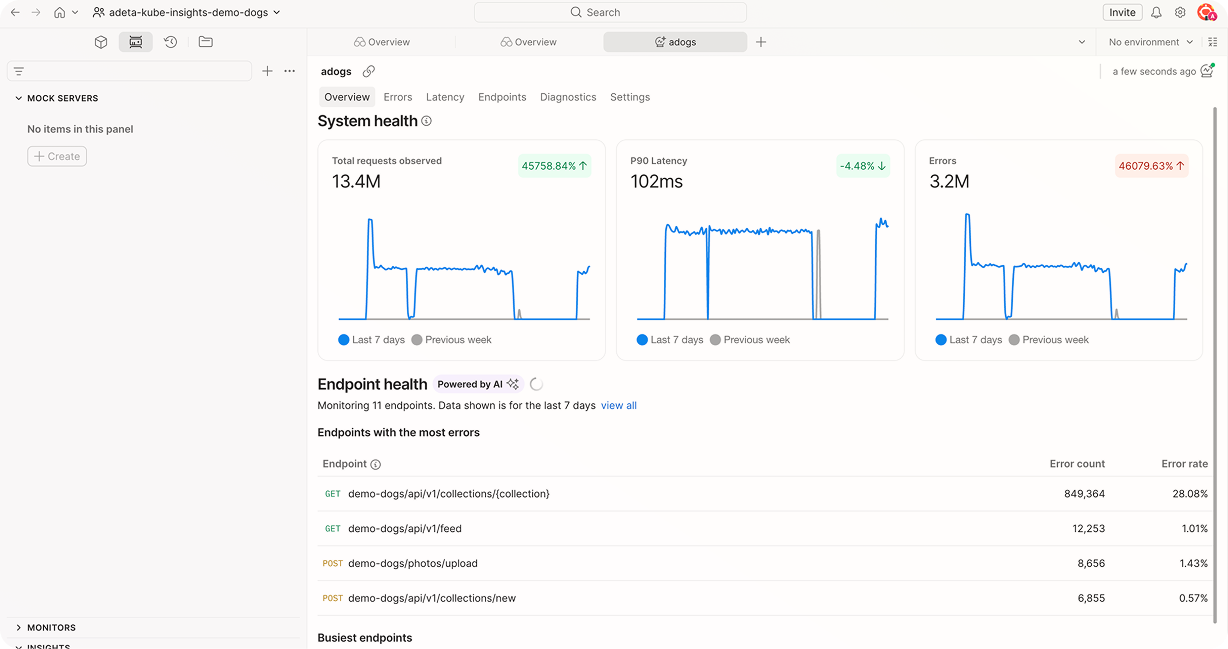Image resolution: width=1228 pixels, height=649 pixels.
Task: Click the sync status icon beside a few seconds ago
Action: click(x=1206, y=71)
